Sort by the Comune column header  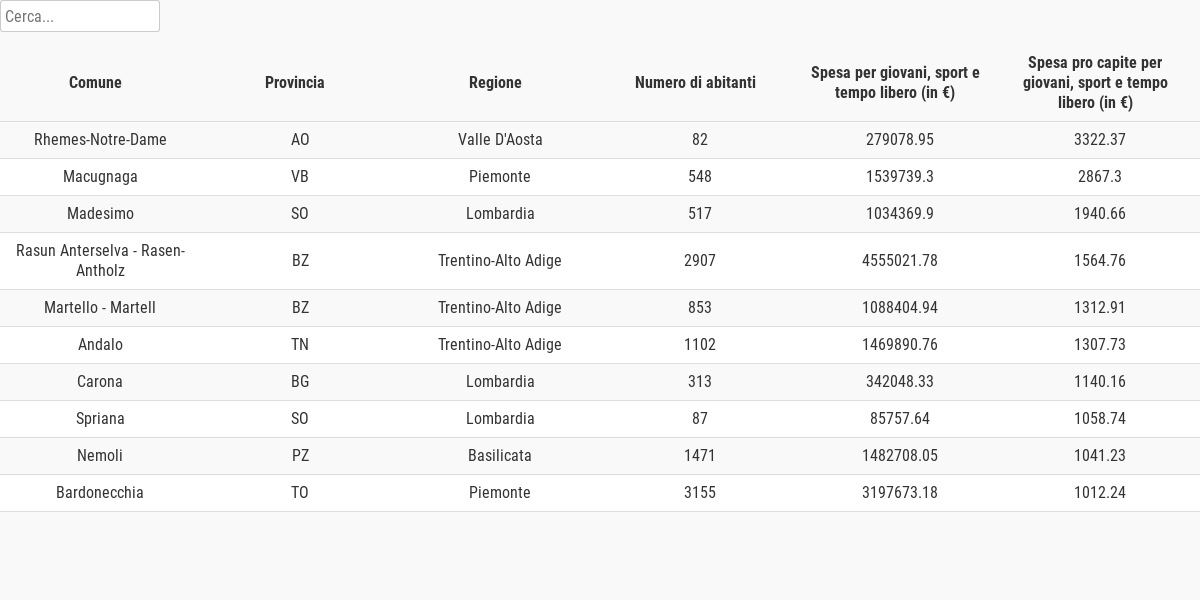(x=95, y=83)
